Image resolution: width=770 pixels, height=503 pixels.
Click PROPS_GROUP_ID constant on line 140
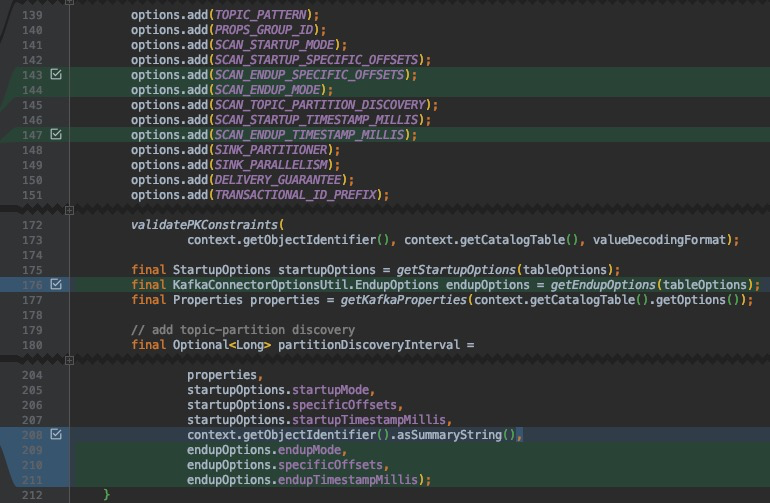tap(264, 30)
